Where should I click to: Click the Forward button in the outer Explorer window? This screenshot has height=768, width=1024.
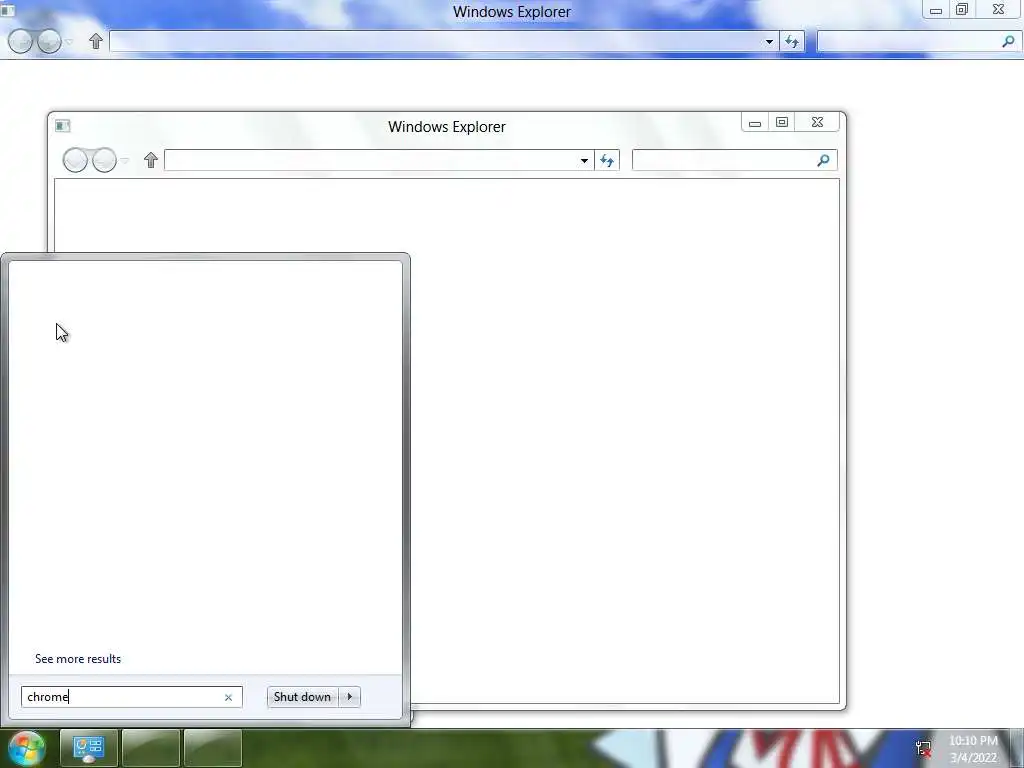[49, 41]
